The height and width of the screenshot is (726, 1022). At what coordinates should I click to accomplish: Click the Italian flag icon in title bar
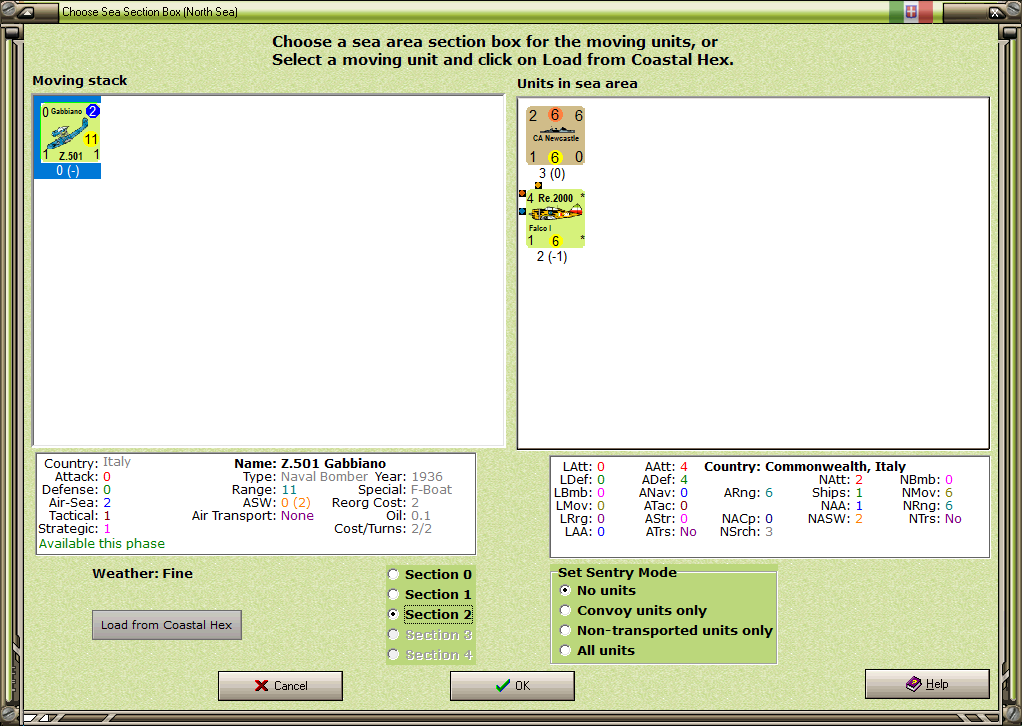pos(911,12)
